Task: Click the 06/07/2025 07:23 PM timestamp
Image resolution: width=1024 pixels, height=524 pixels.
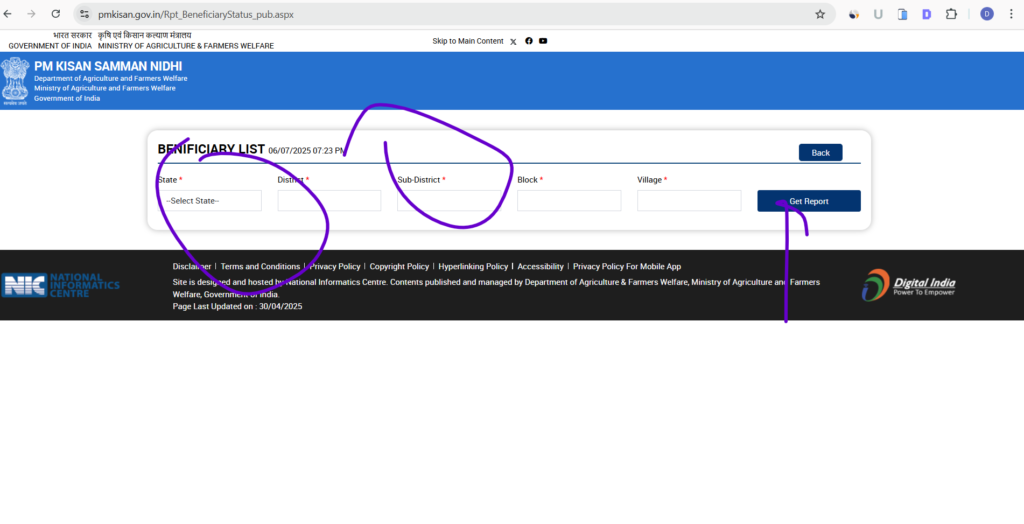Action: pyautogui.click(x=307, y=151)
